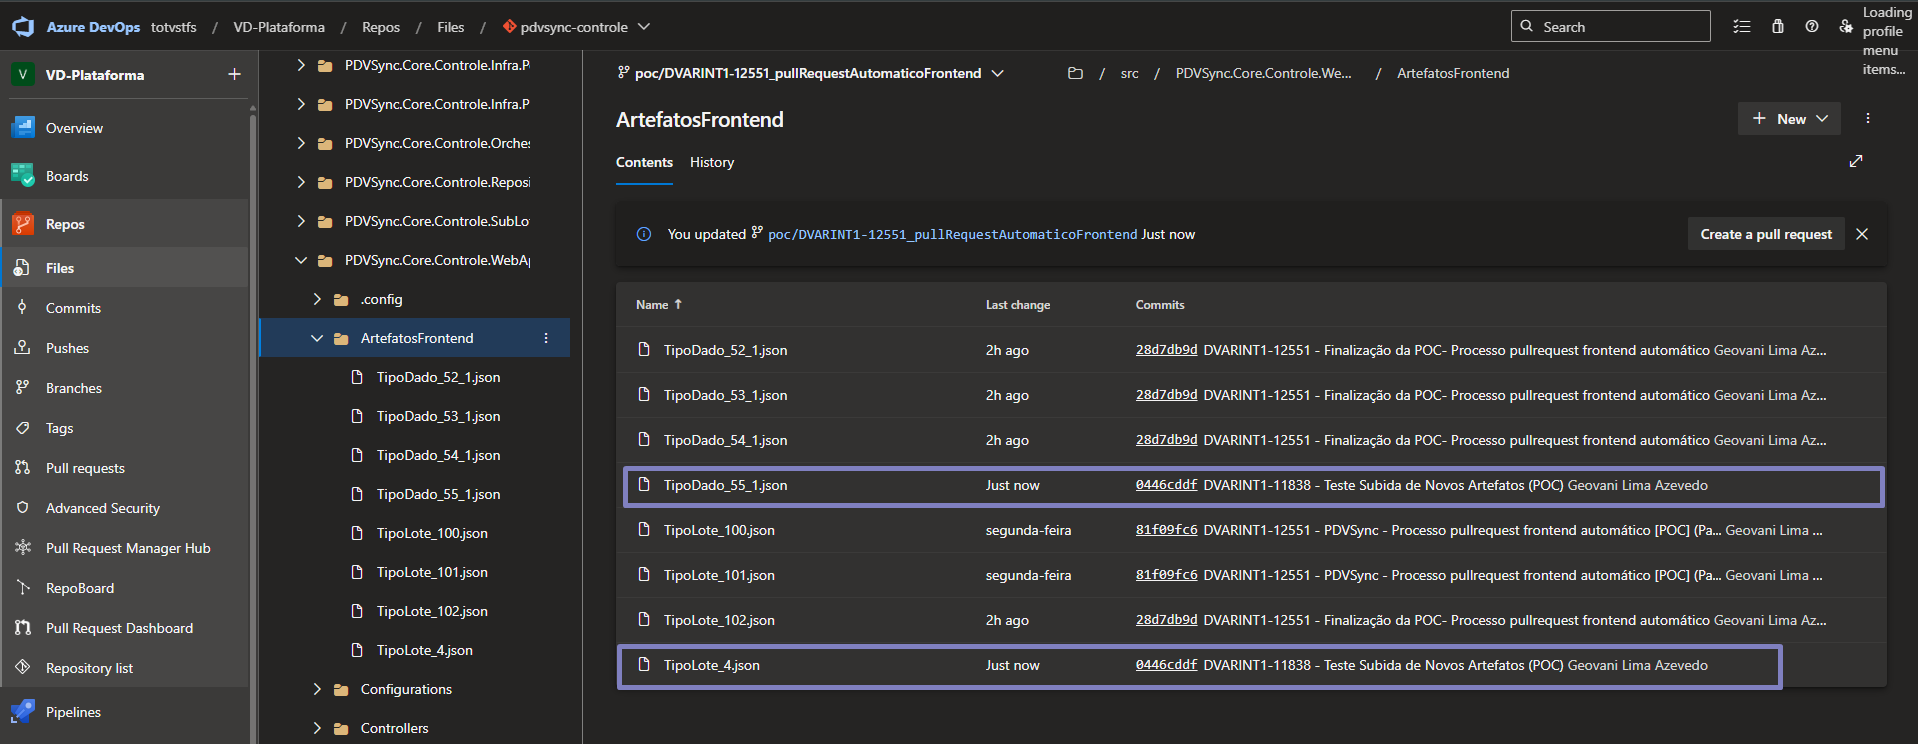The image size is (1918, 744).
Task: Switch to the History tab
Action: 711,162
